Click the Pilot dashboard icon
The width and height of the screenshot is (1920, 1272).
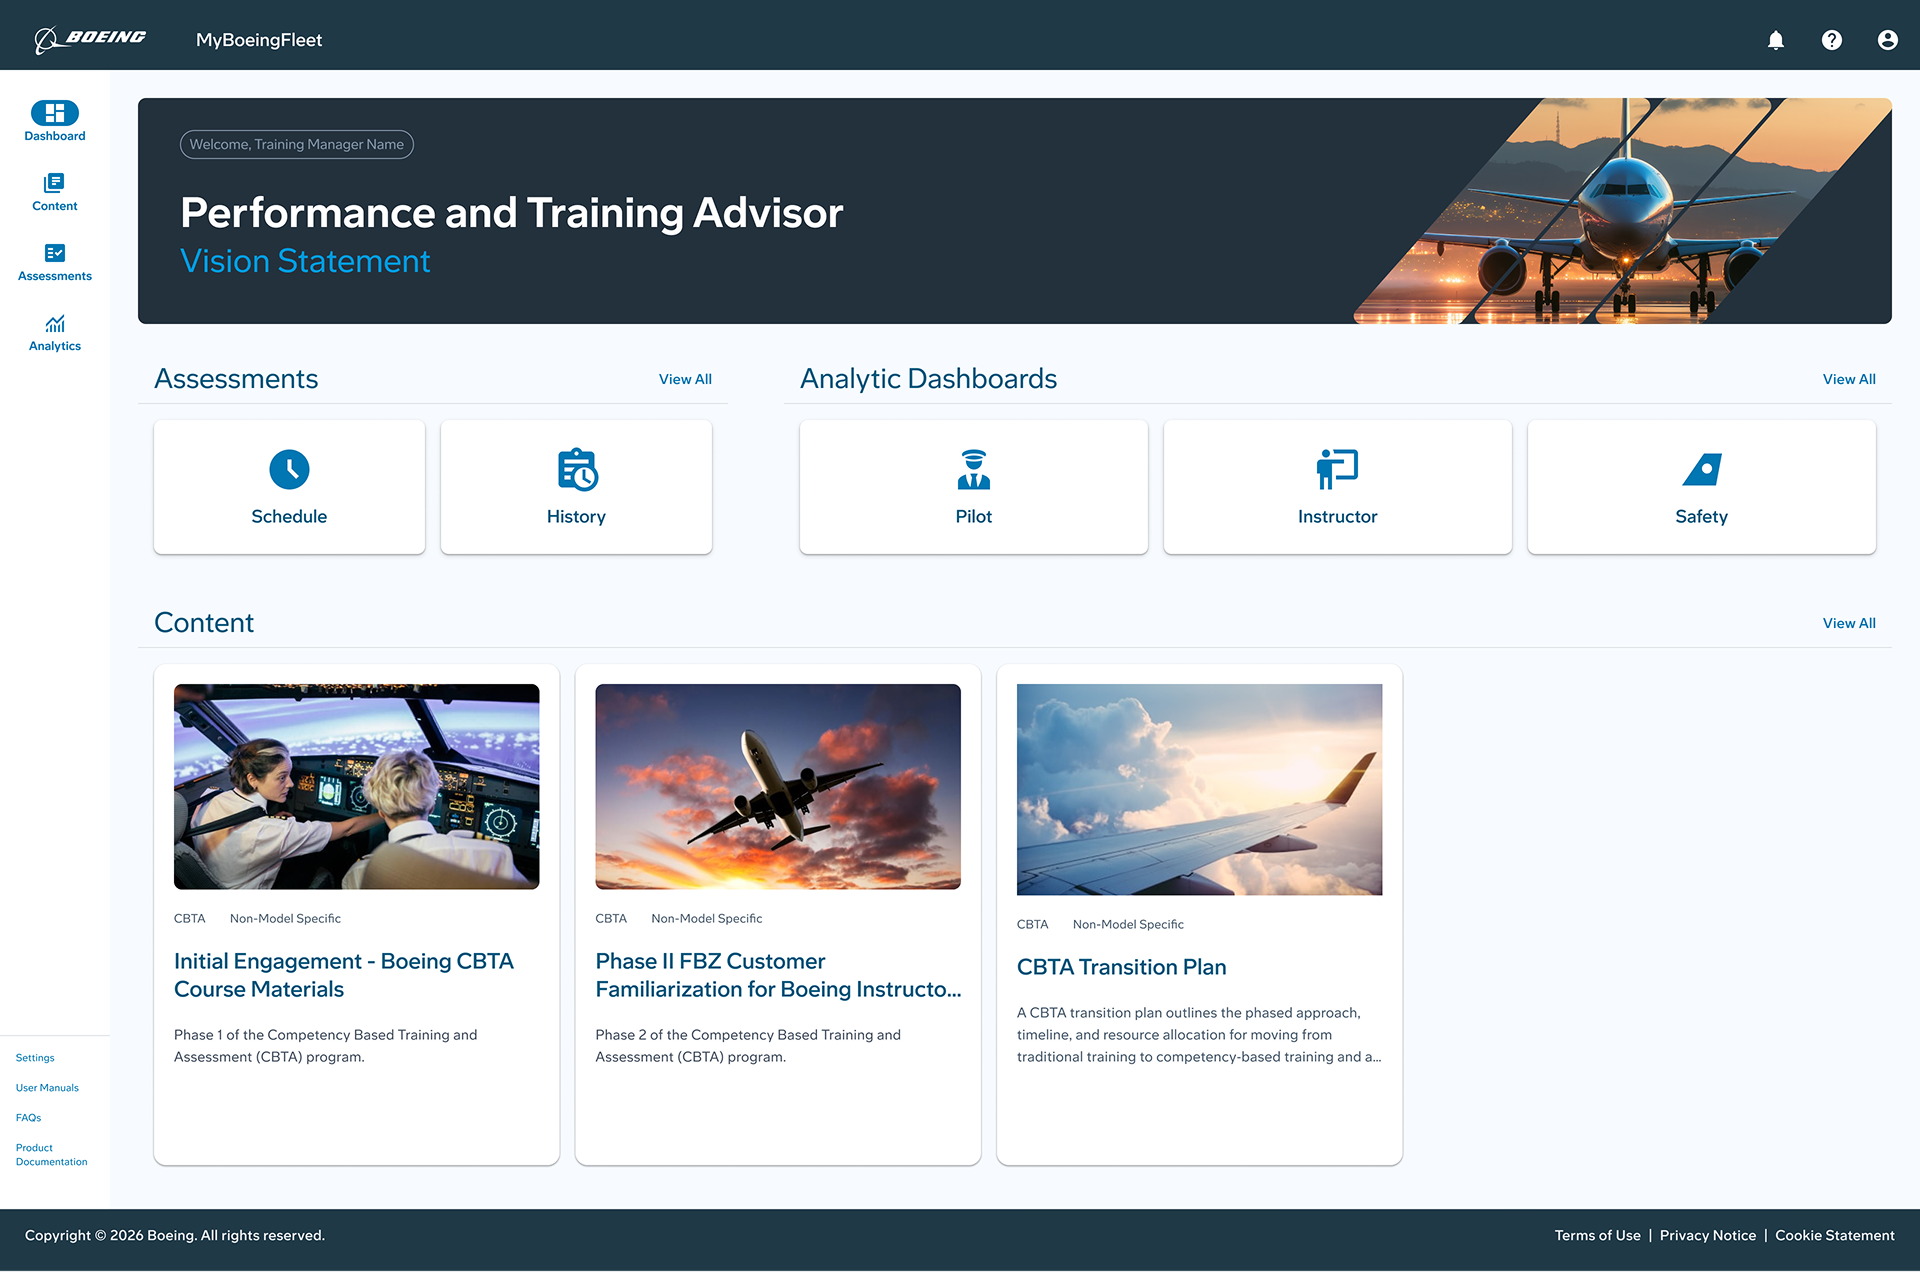click(x=974, y=469)
